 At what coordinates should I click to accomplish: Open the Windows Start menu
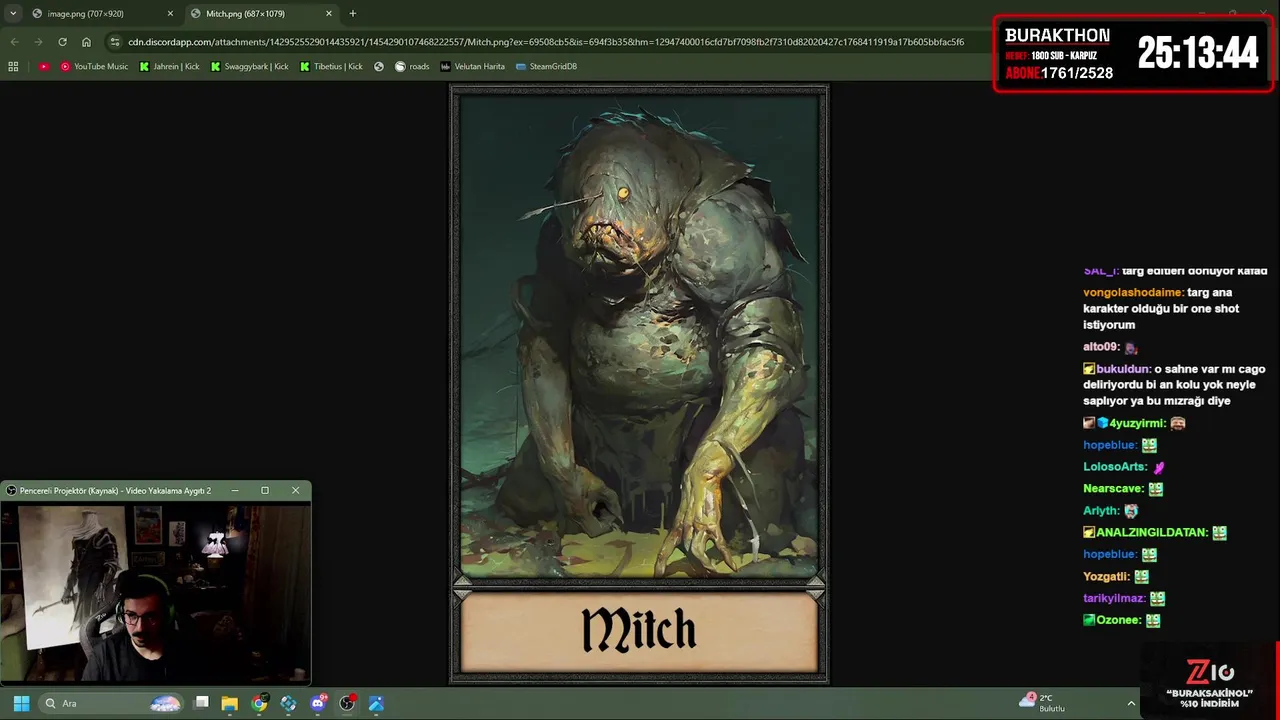coord(21,703)
